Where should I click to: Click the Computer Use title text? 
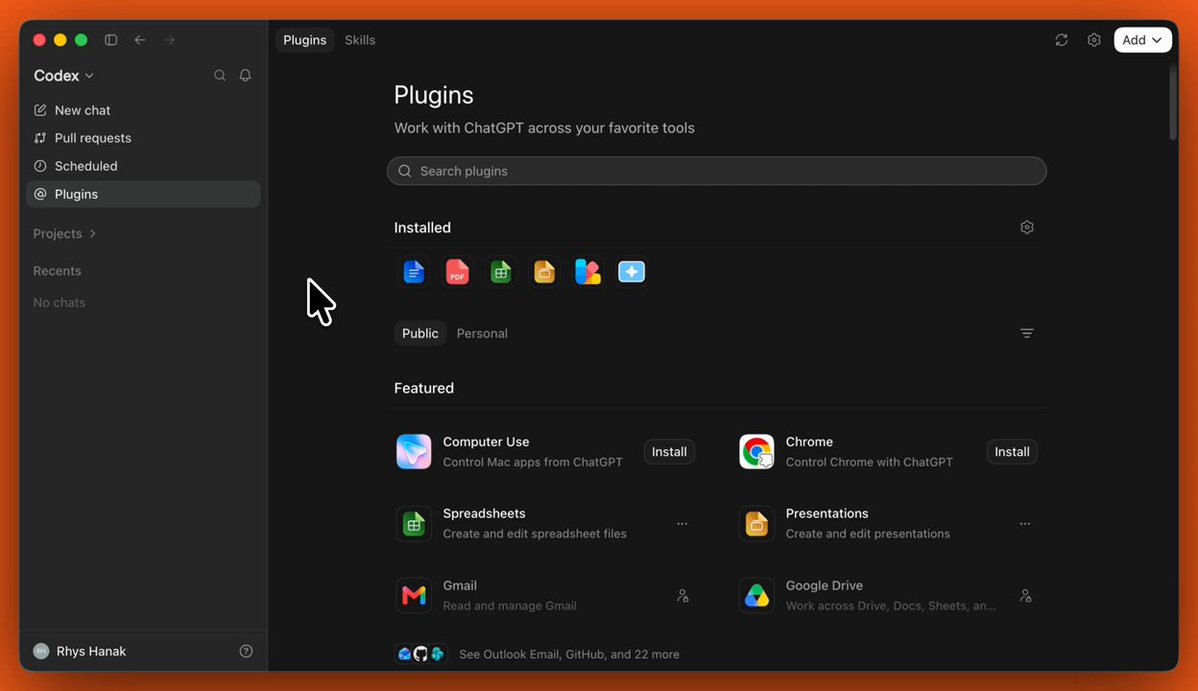486,442
